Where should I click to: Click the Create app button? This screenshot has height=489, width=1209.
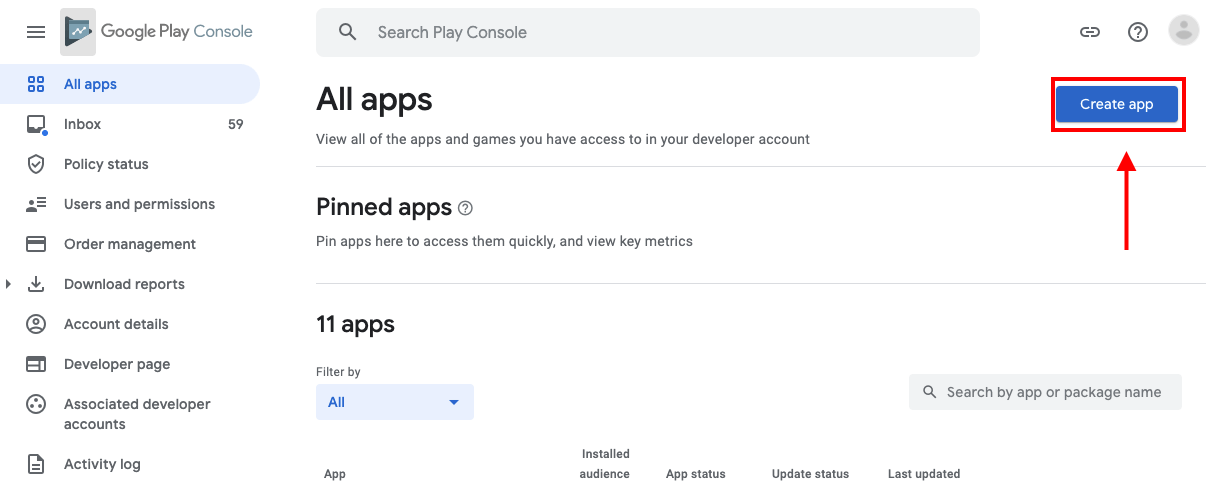pos(1116,104)
